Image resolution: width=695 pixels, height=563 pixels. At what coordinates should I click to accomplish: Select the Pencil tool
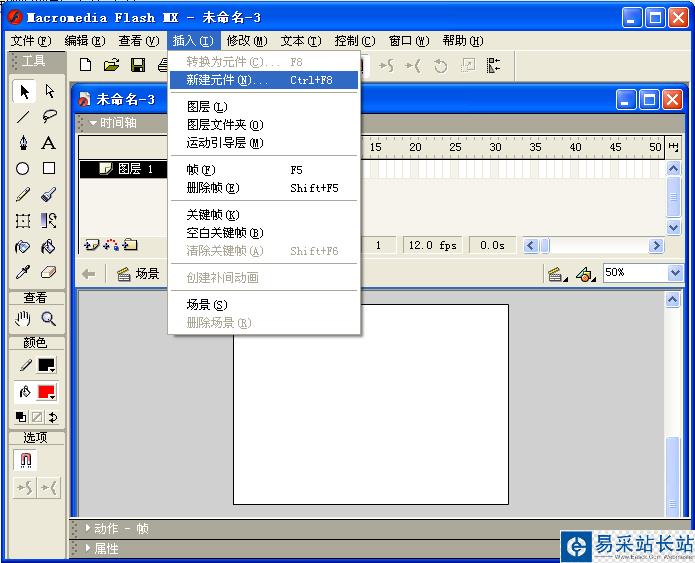coord(23,194)
